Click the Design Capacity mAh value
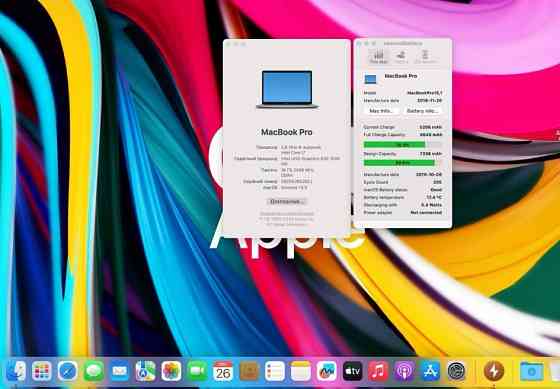 click(431, 154)
